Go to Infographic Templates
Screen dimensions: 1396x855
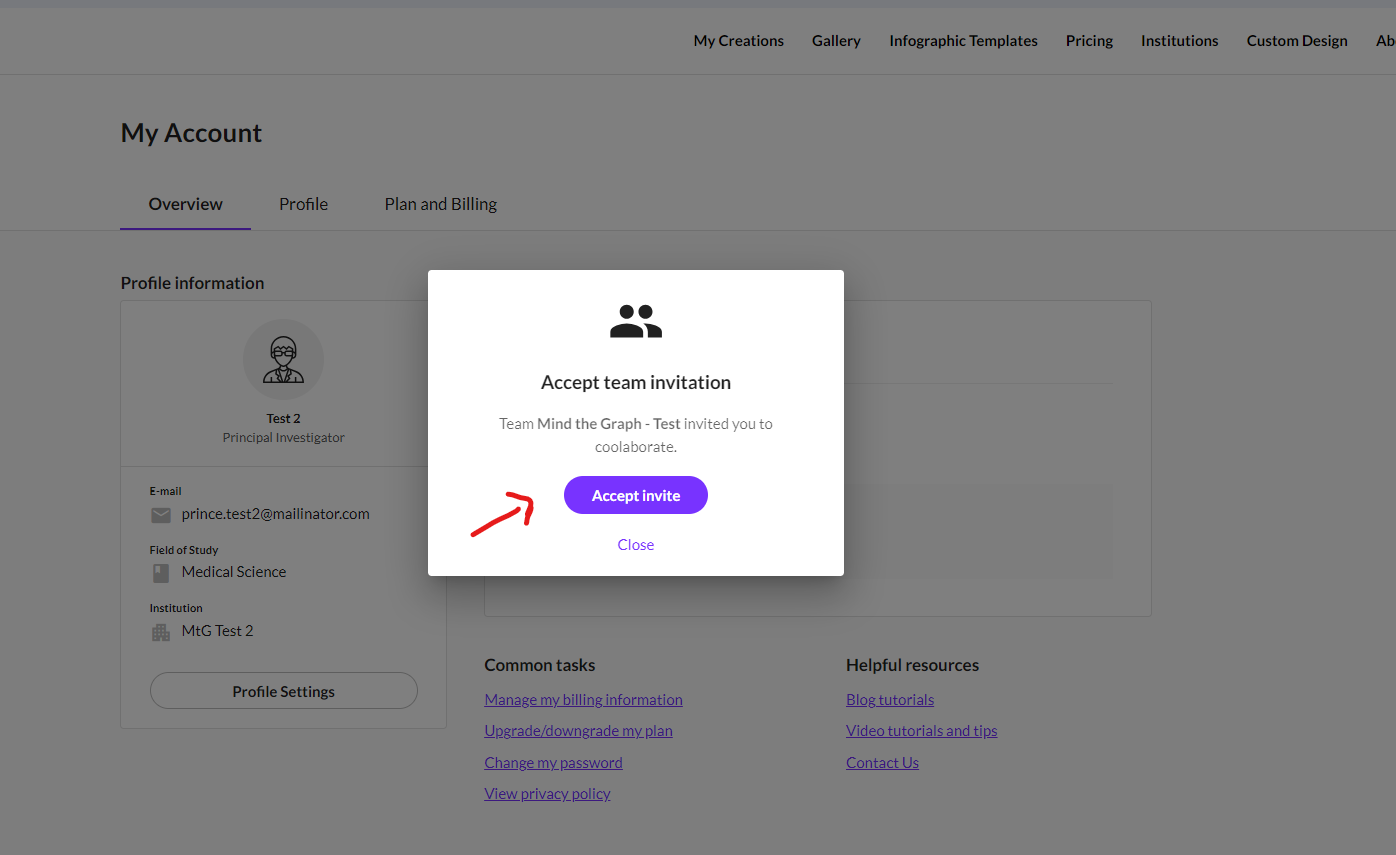pos(964,41)
